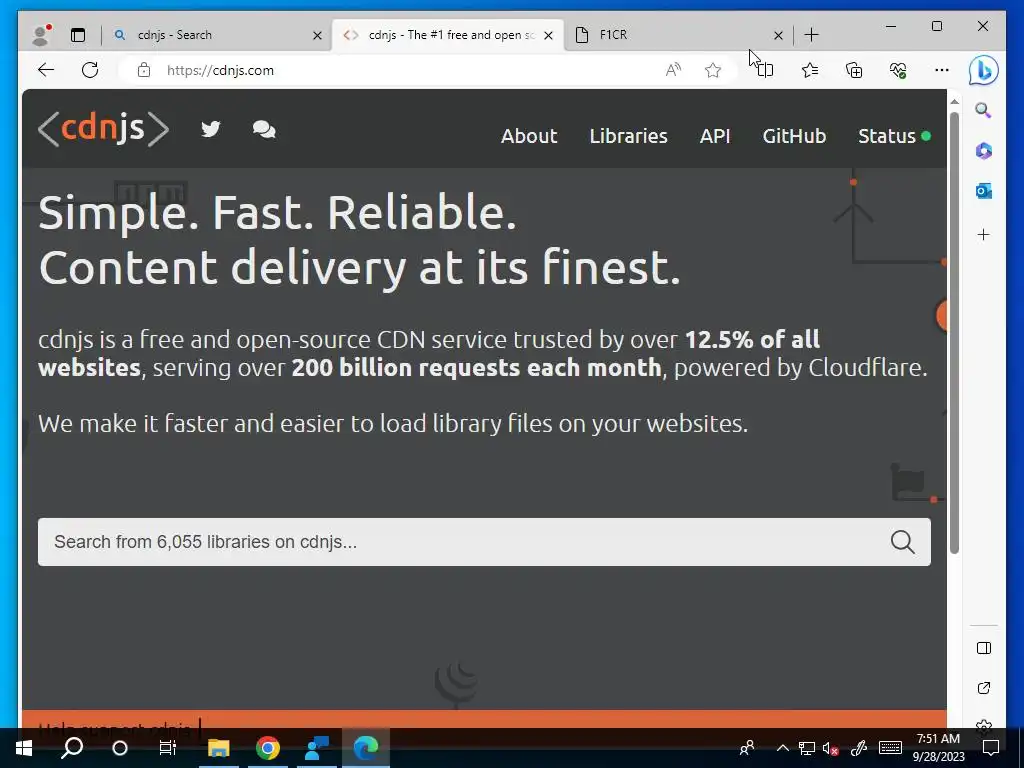Click the muted volume tray icon
This screenshot has height=768, width=1024.
coord(831,748)
